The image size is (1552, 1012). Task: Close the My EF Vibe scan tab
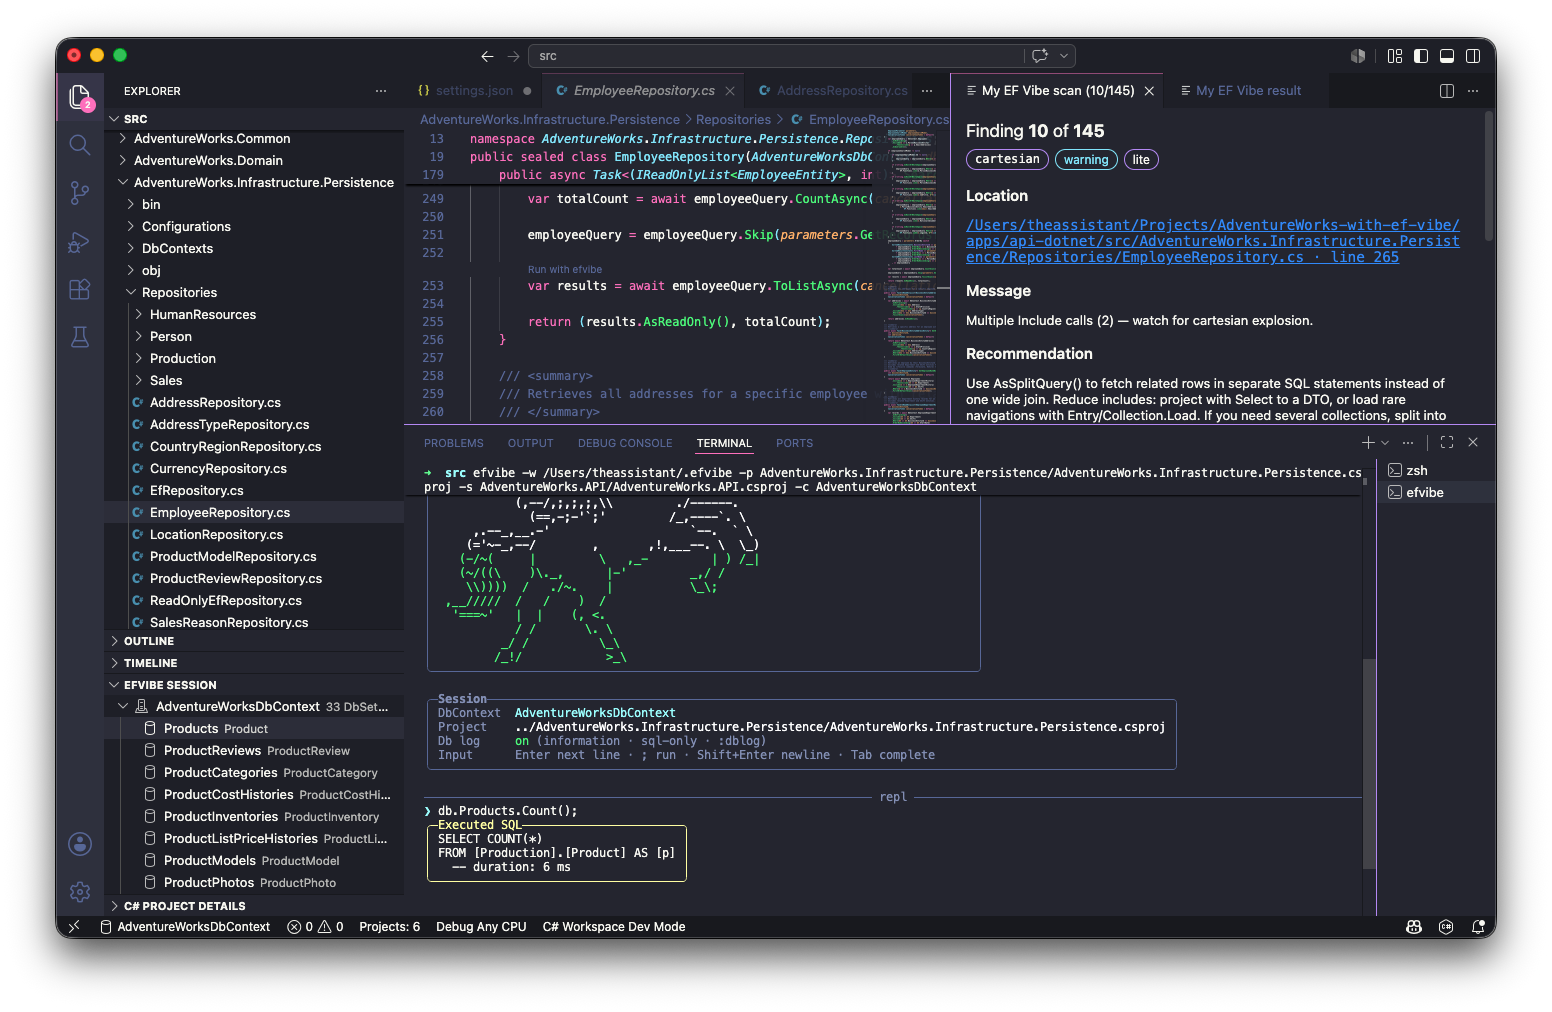pos(1149,91)
